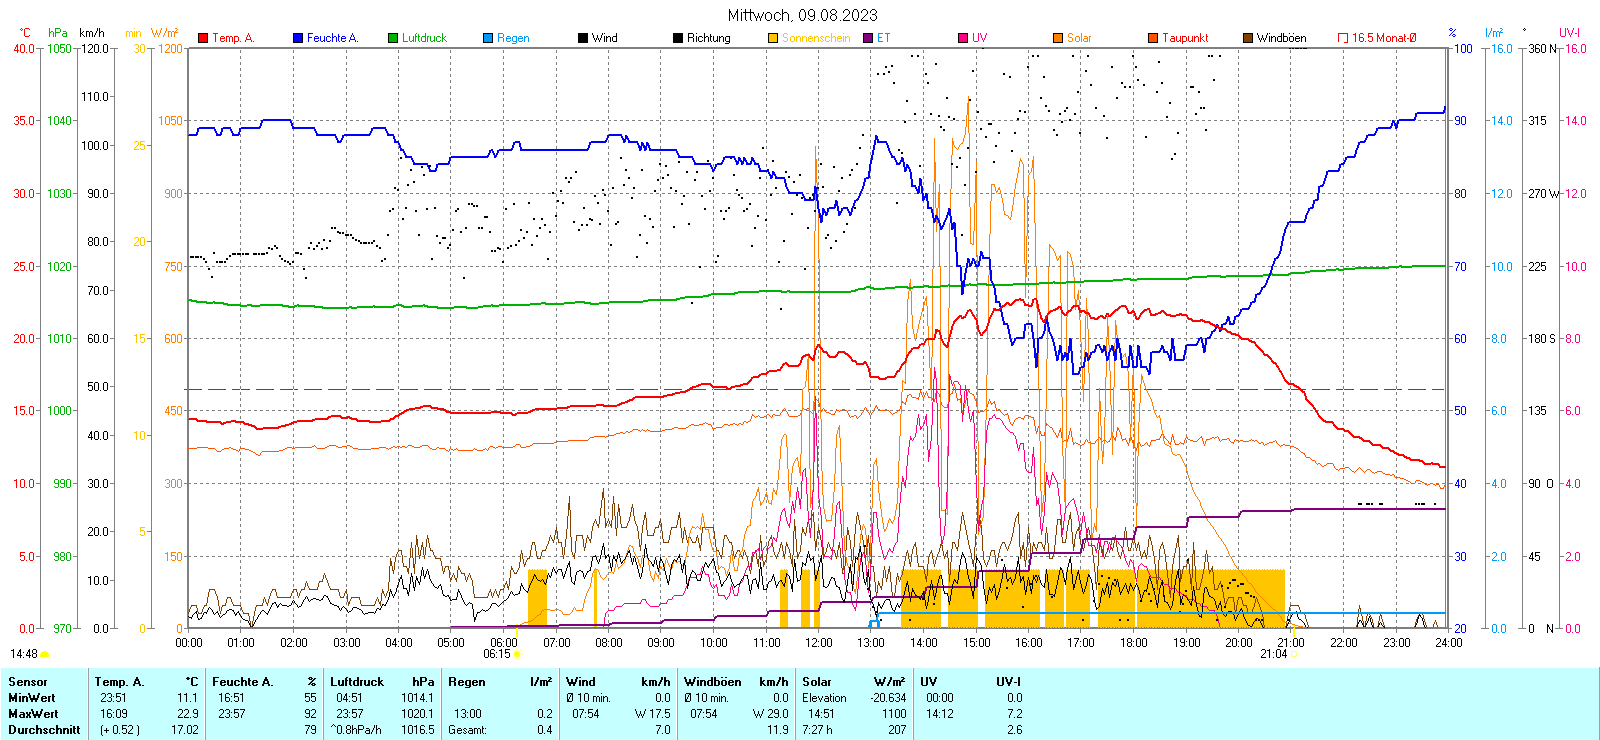The height and width of the screenshot is (740, 1600).
Task: Click the purple ET legend square
Action: 868,38
